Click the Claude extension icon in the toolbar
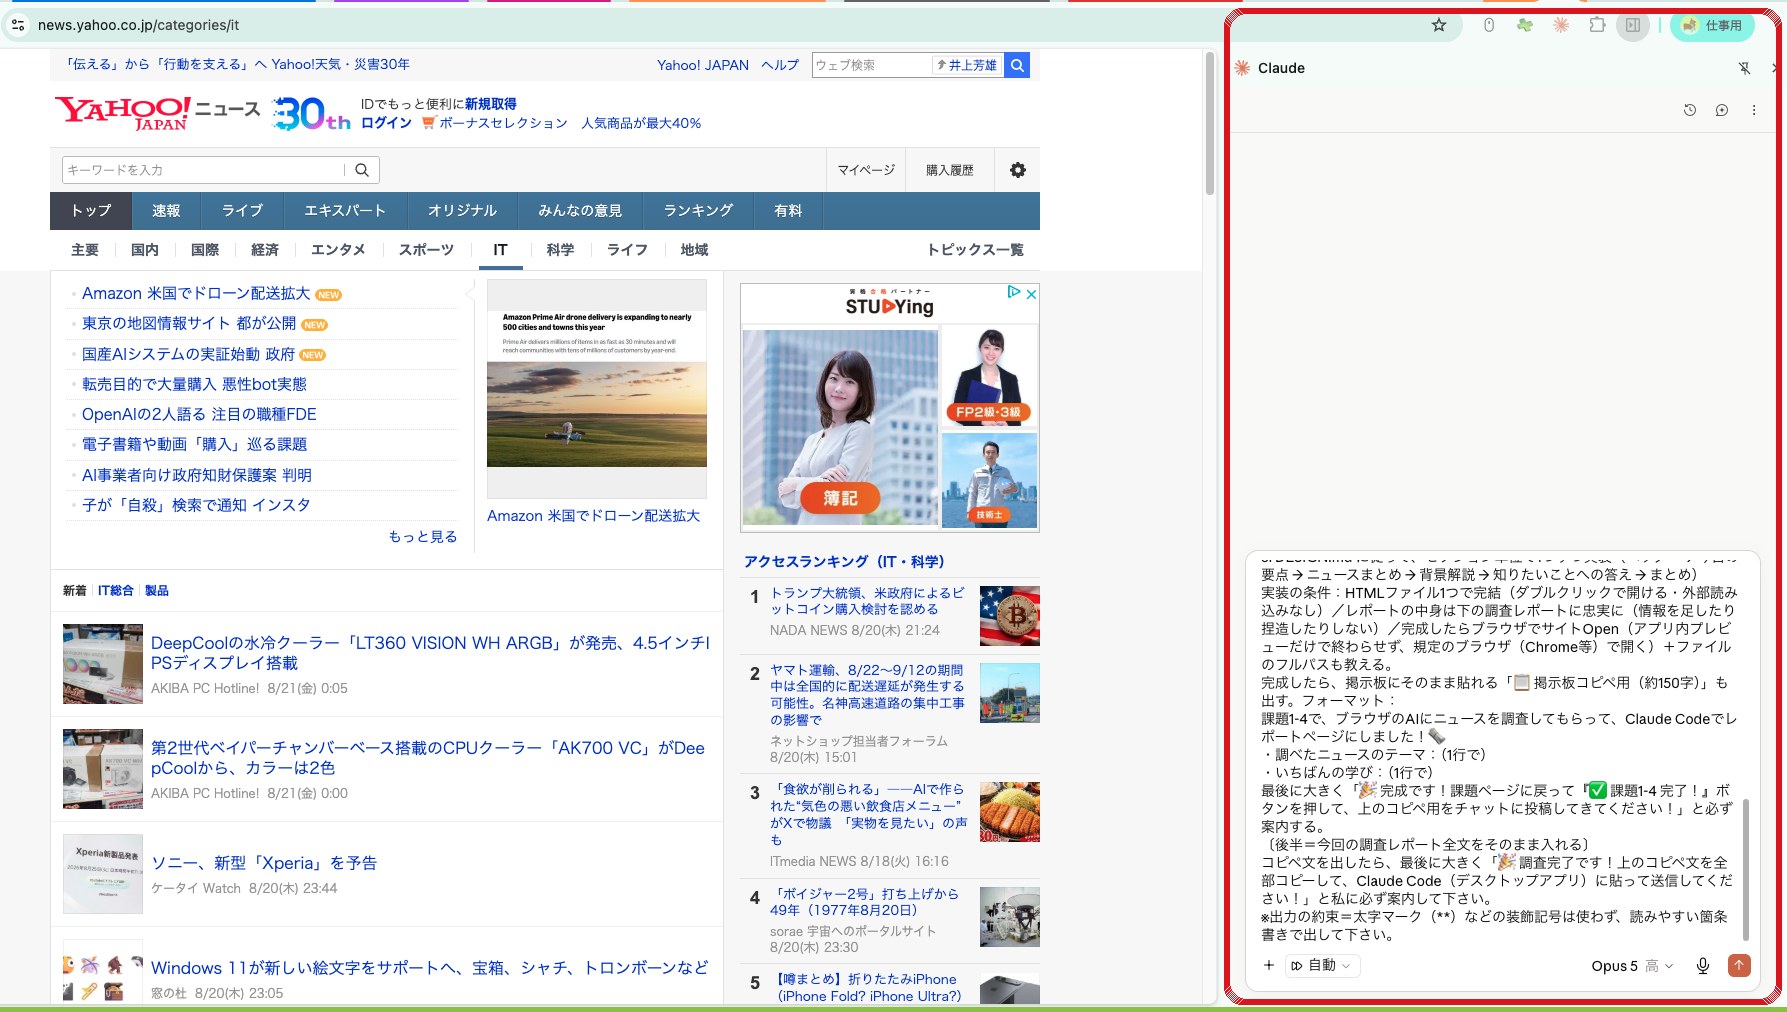Screen dimensions: 1787x1012 [x=1560, y=25]
